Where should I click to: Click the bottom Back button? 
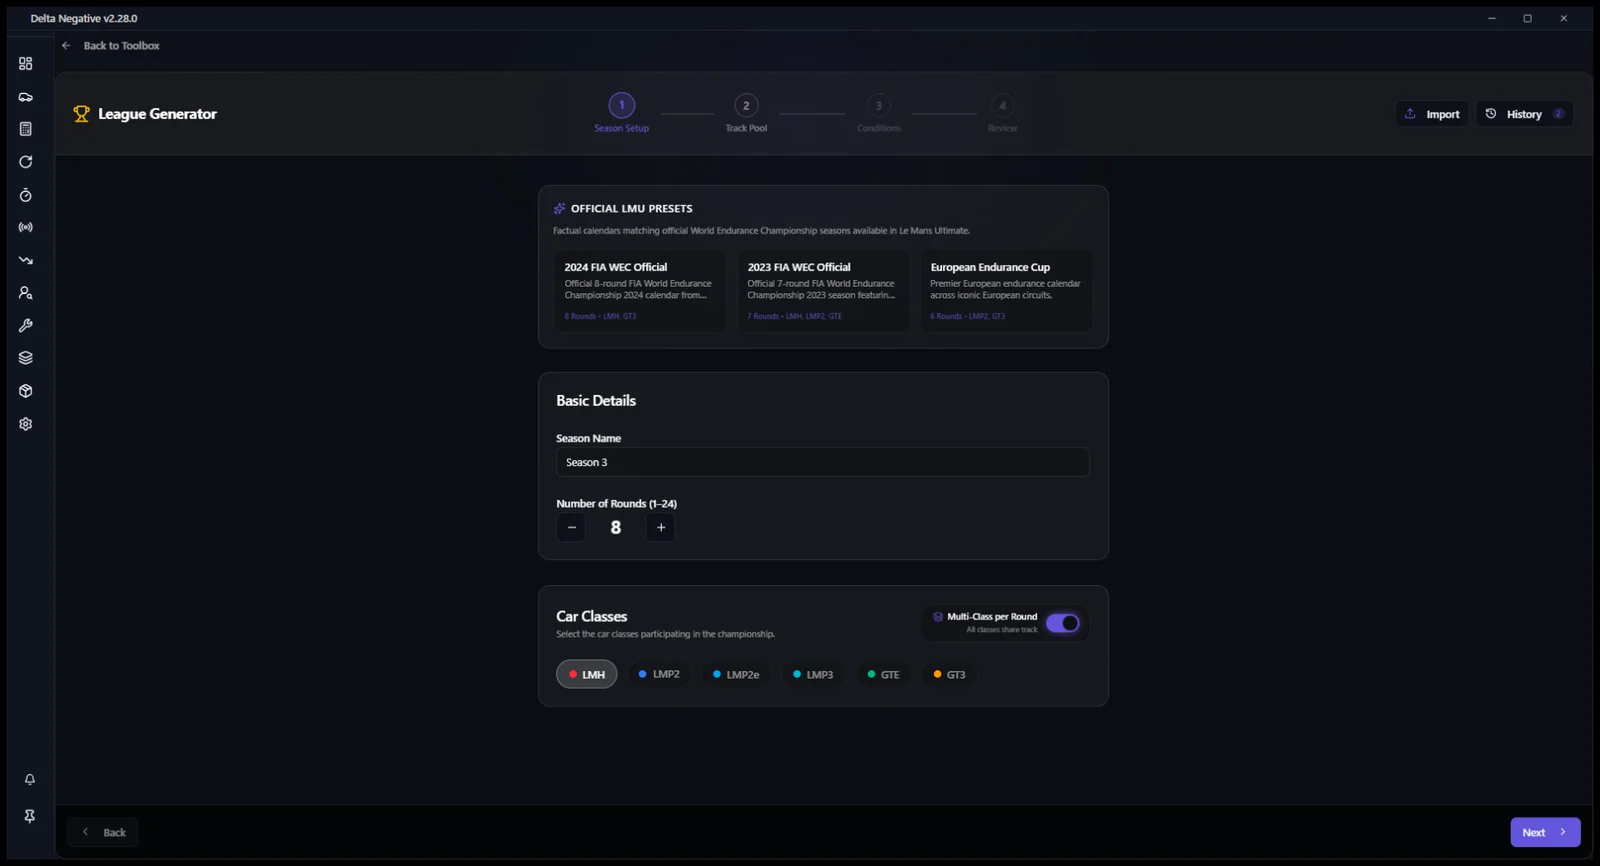103,832
